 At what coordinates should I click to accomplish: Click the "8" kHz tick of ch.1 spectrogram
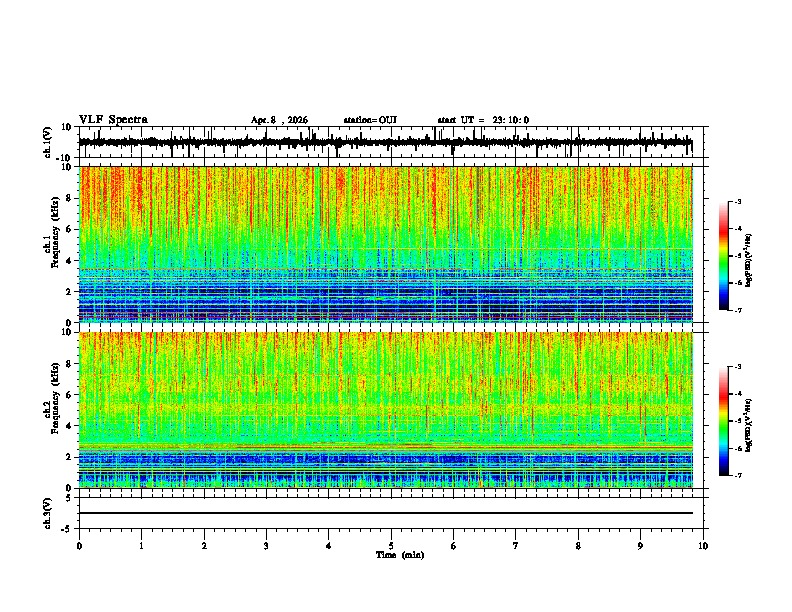pyautogui.click(x=69, y=198)
